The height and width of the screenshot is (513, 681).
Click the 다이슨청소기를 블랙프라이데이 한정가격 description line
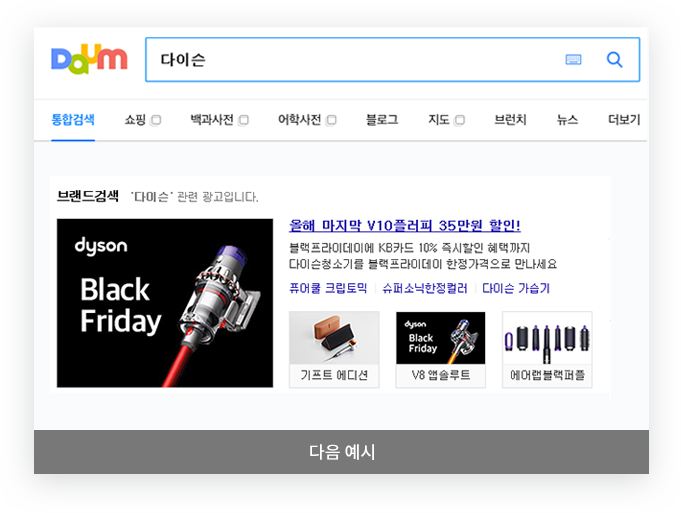423,264
